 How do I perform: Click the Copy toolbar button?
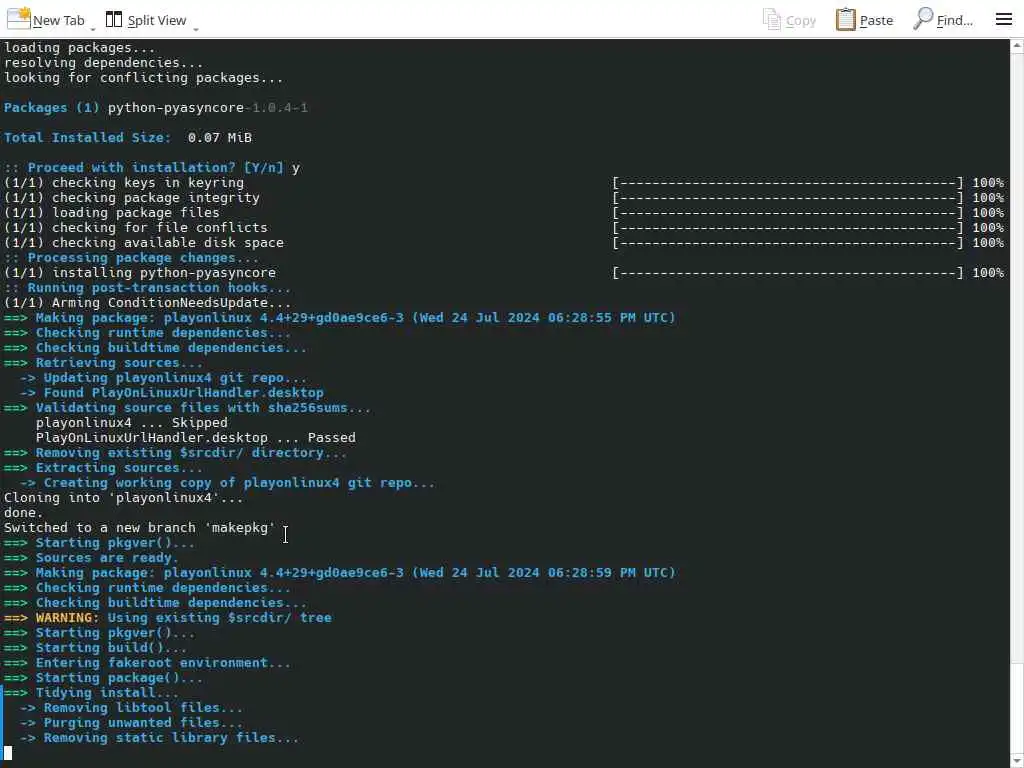(789, 20)
